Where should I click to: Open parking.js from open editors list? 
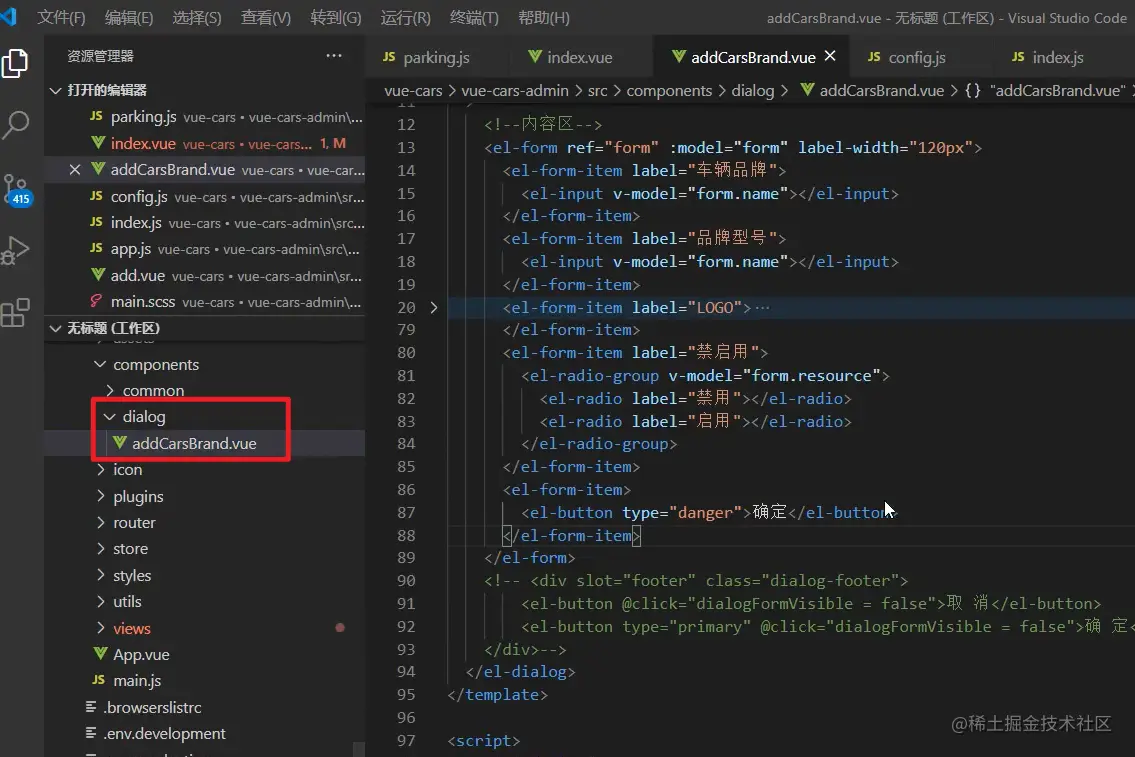point(206,117)
